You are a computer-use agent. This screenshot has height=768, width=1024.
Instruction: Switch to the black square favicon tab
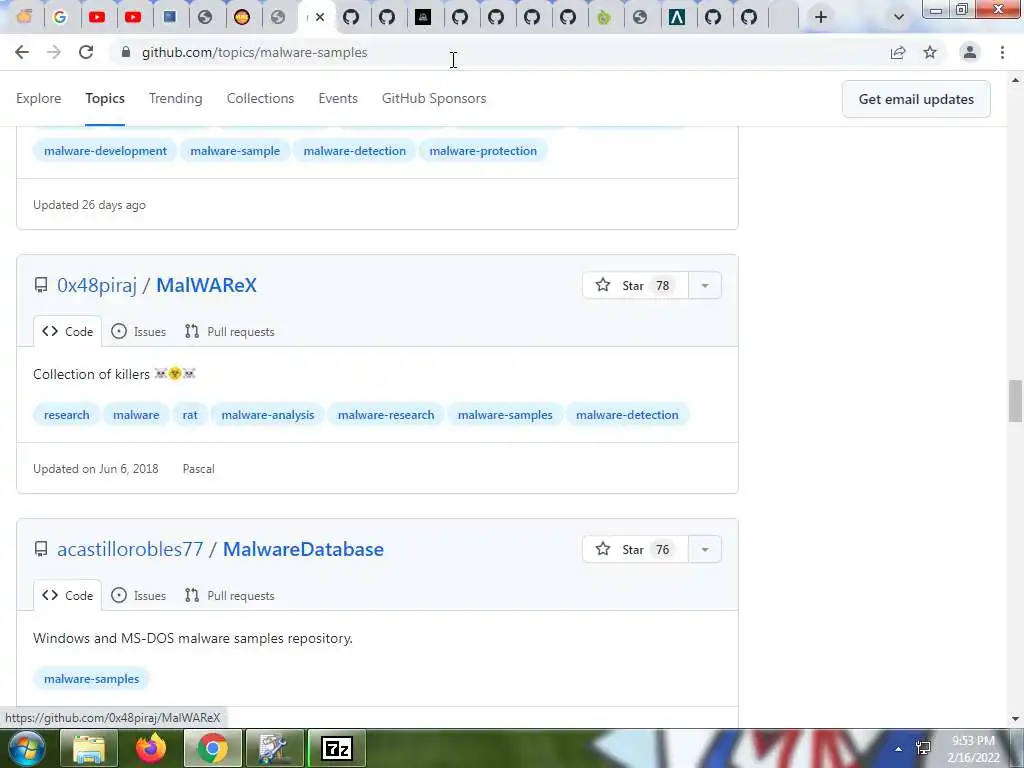(x=423, y=17)
